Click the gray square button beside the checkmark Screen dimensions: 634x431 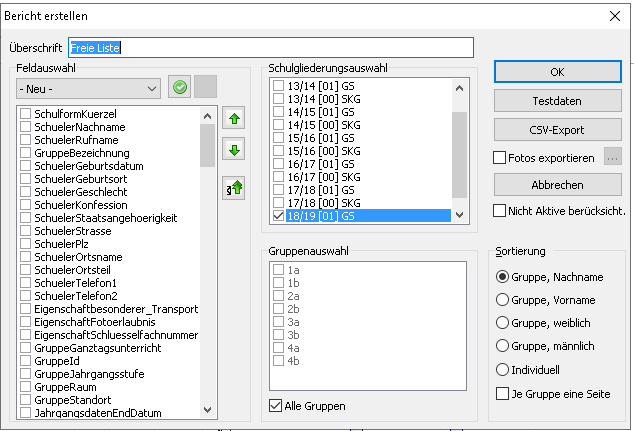205,88
